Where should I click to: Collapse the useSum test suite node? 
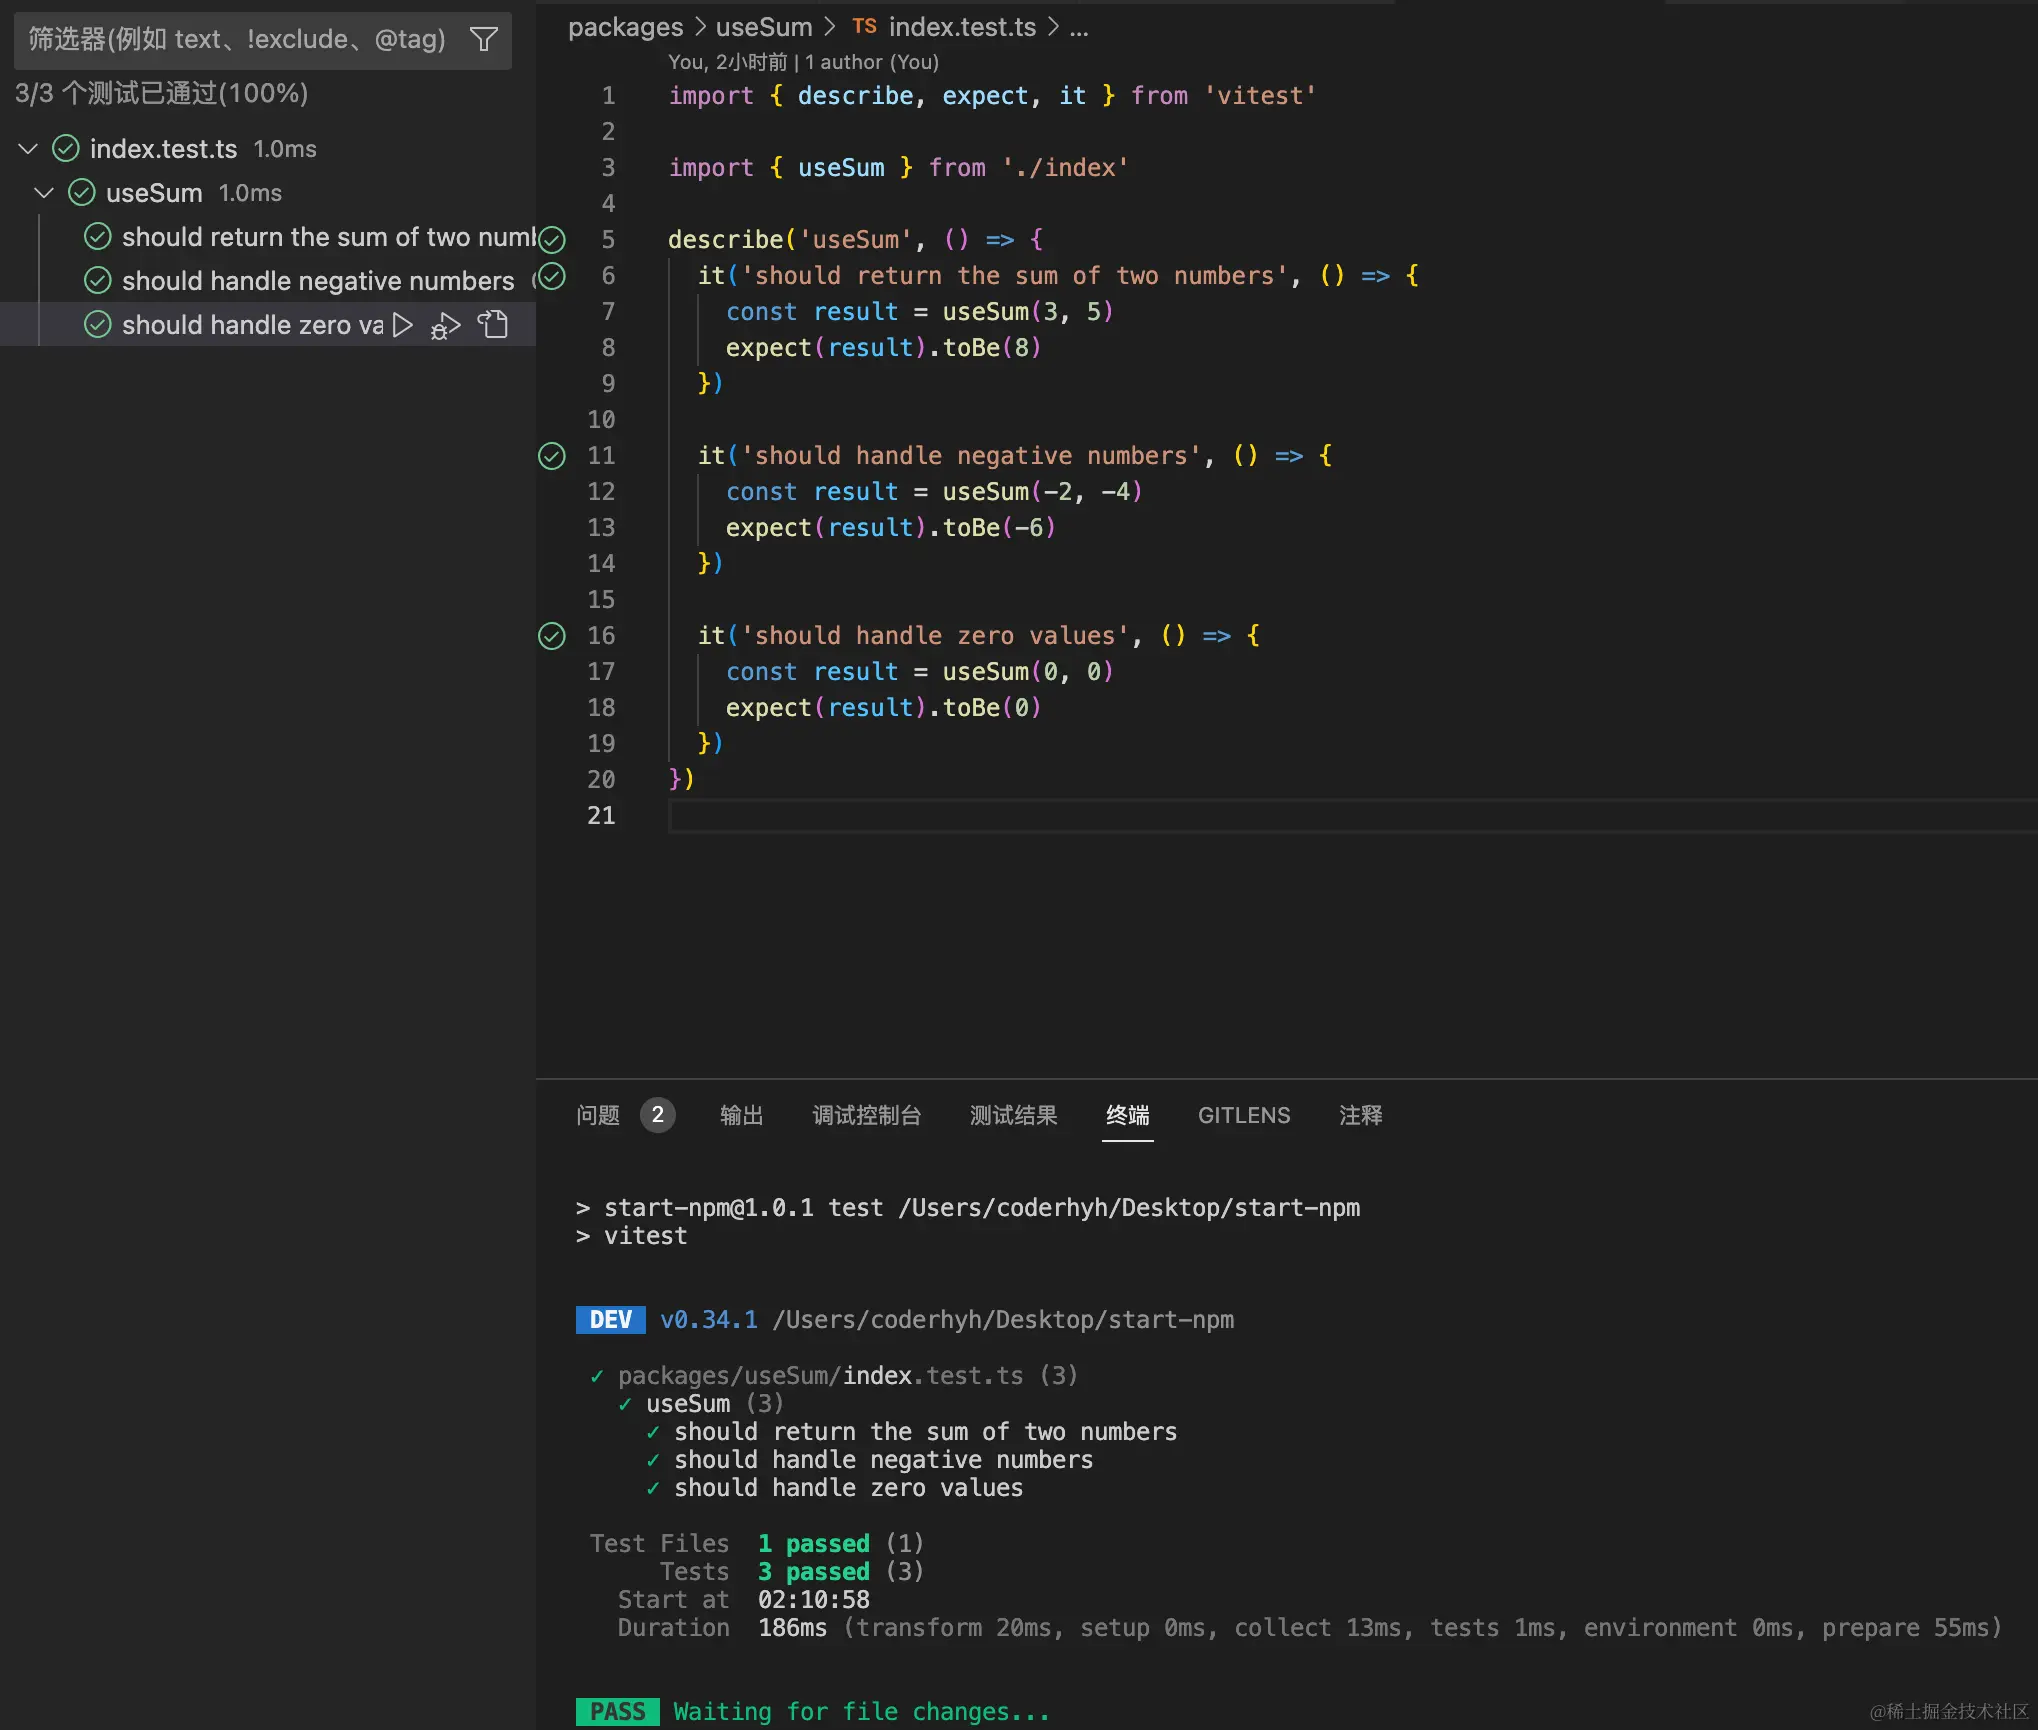tap(44, 193)
